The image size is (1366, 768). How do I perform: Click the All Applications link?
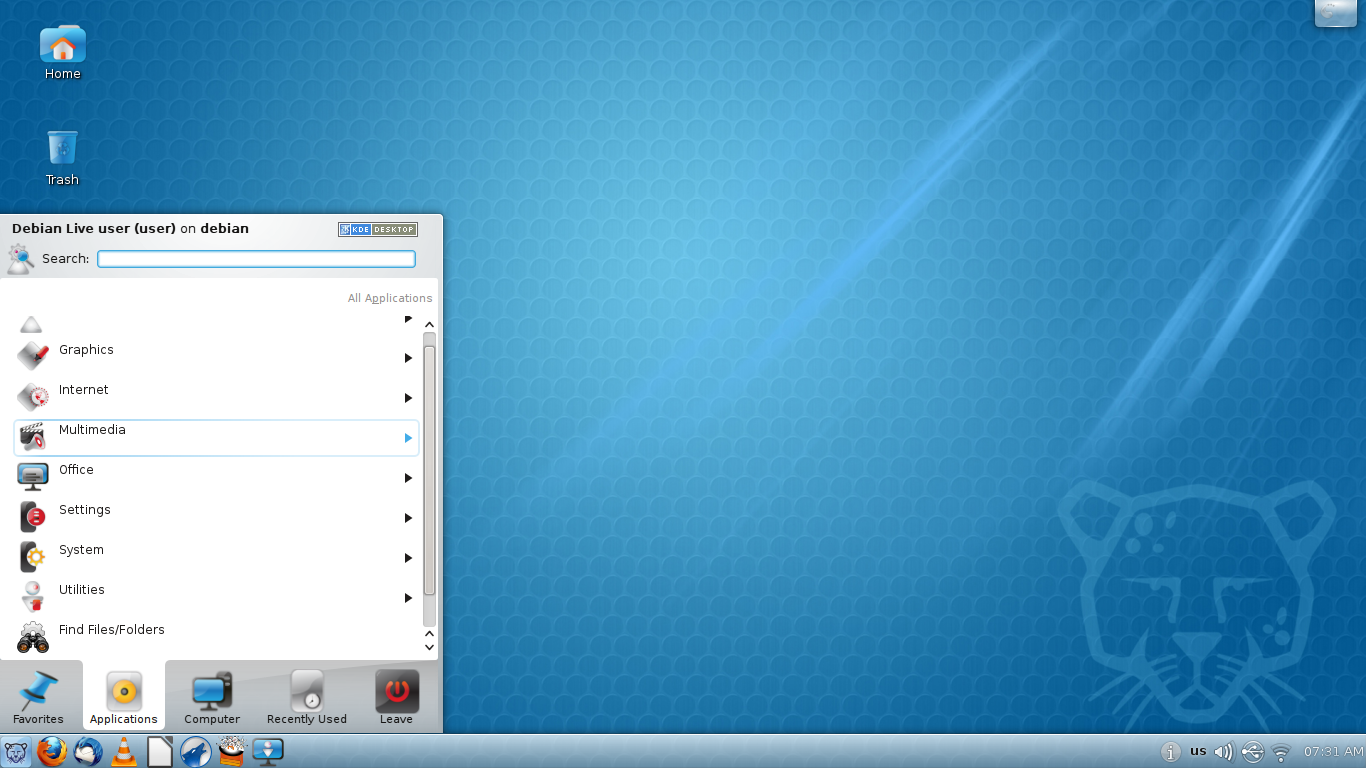click(390, 297)
